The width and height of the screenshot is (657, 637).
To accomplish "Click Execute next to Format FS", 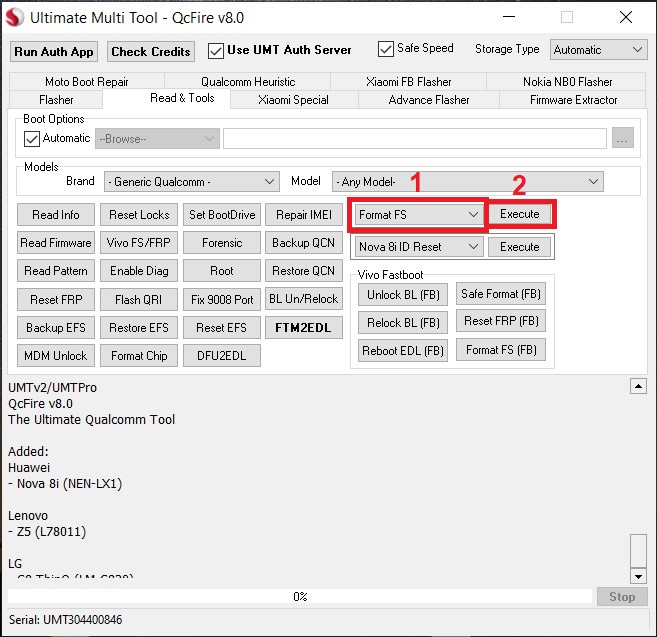I will click(x=520, y=214).
